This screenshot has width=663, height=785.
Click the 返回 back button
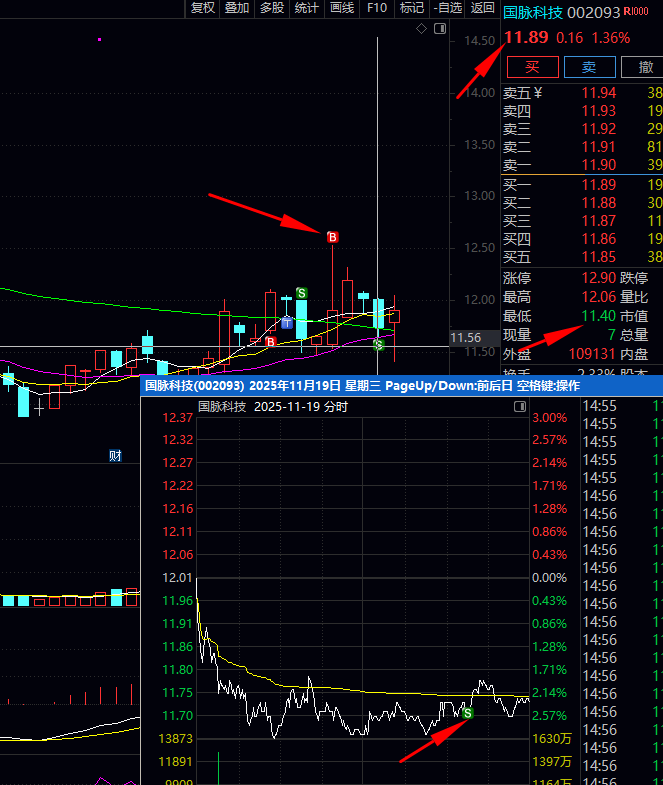coord(482,8)
